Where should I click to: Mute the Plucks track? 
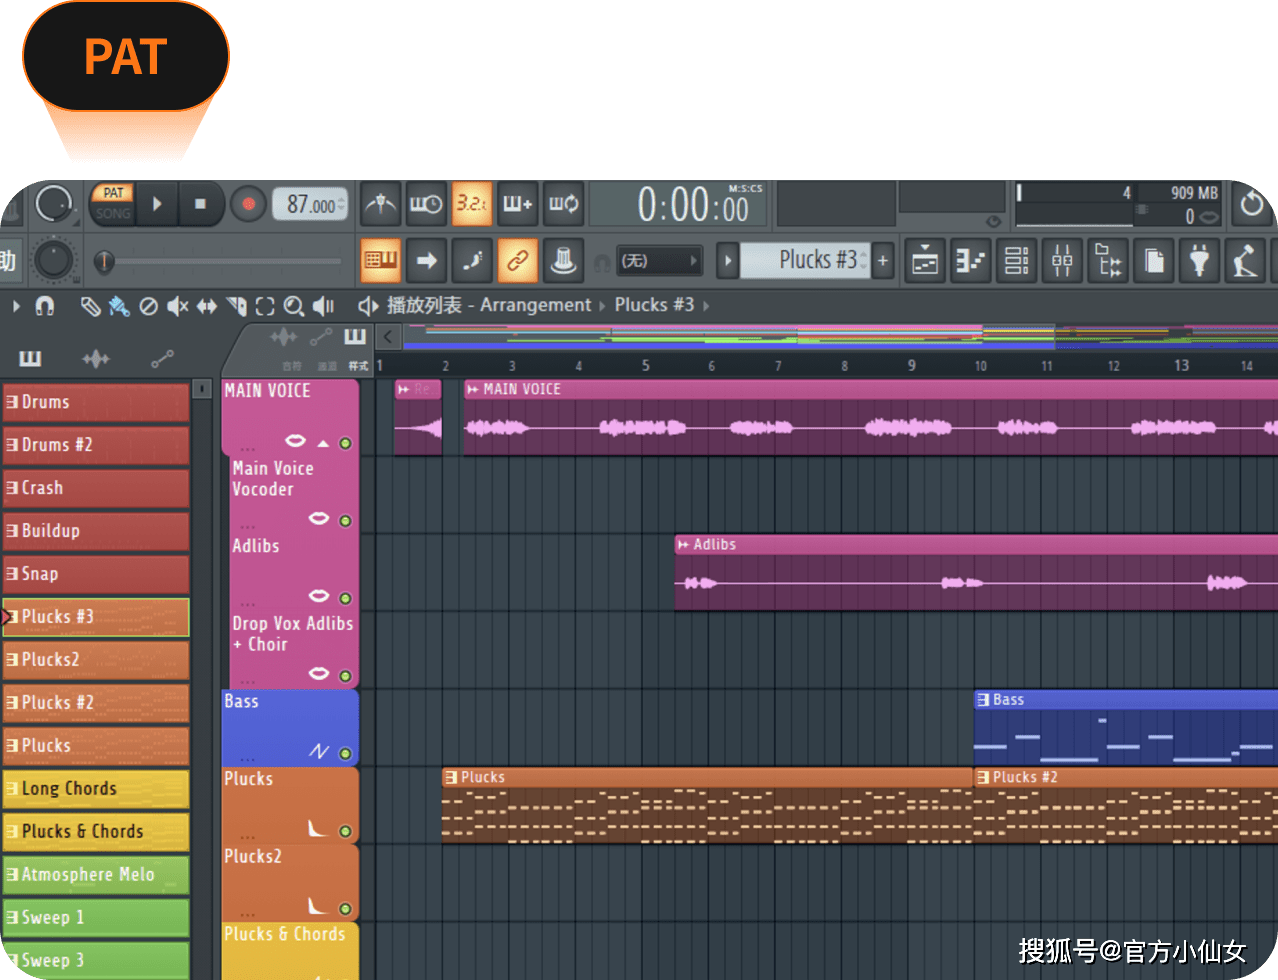point(345,831)
